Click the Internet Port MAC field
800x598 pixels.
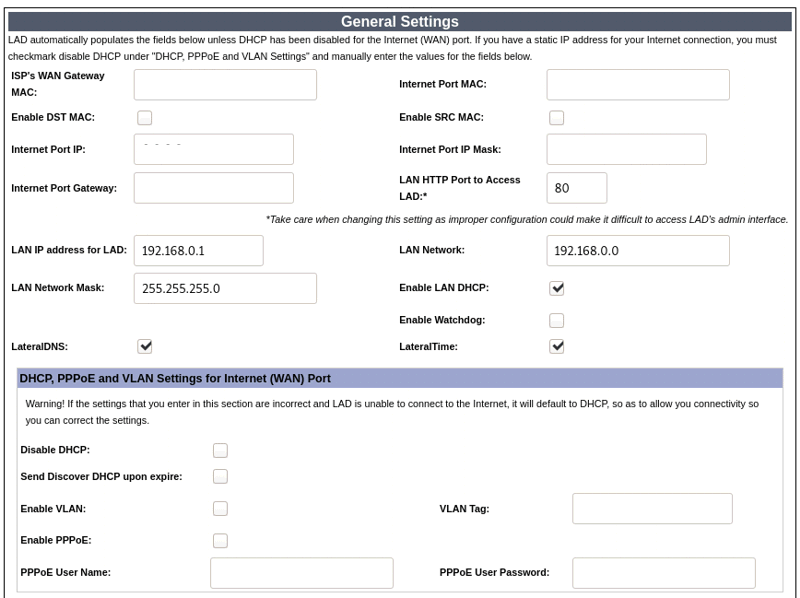click(x=638, y=85)
